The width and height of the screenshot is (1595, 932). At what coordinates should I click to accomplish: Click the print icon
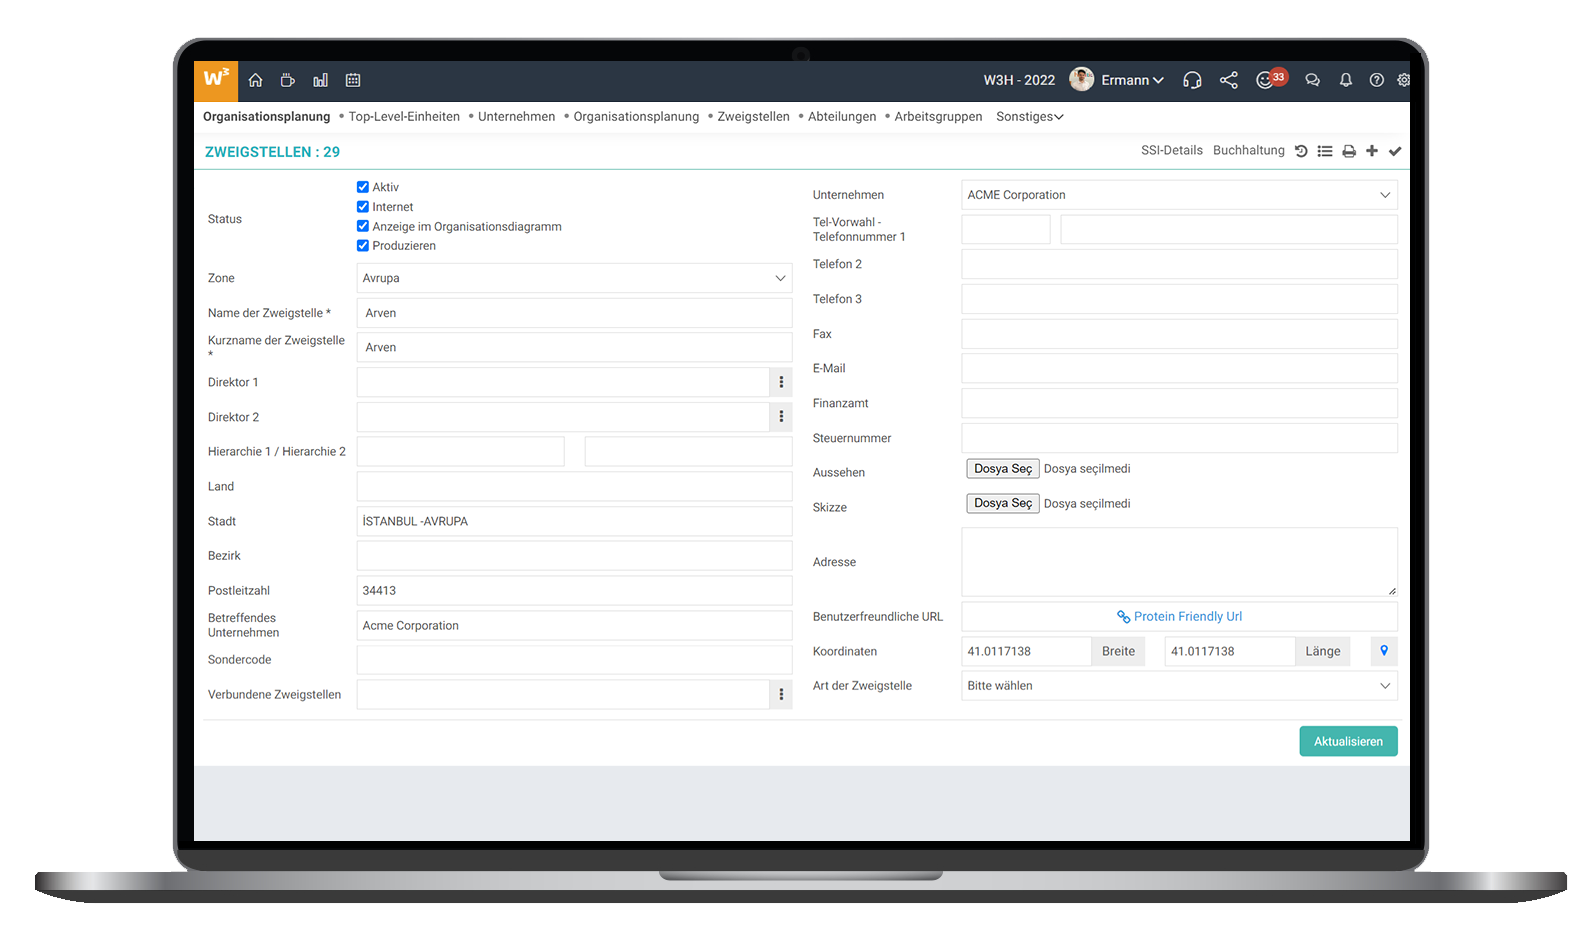pyautogui.click(x=1349, y=151)
